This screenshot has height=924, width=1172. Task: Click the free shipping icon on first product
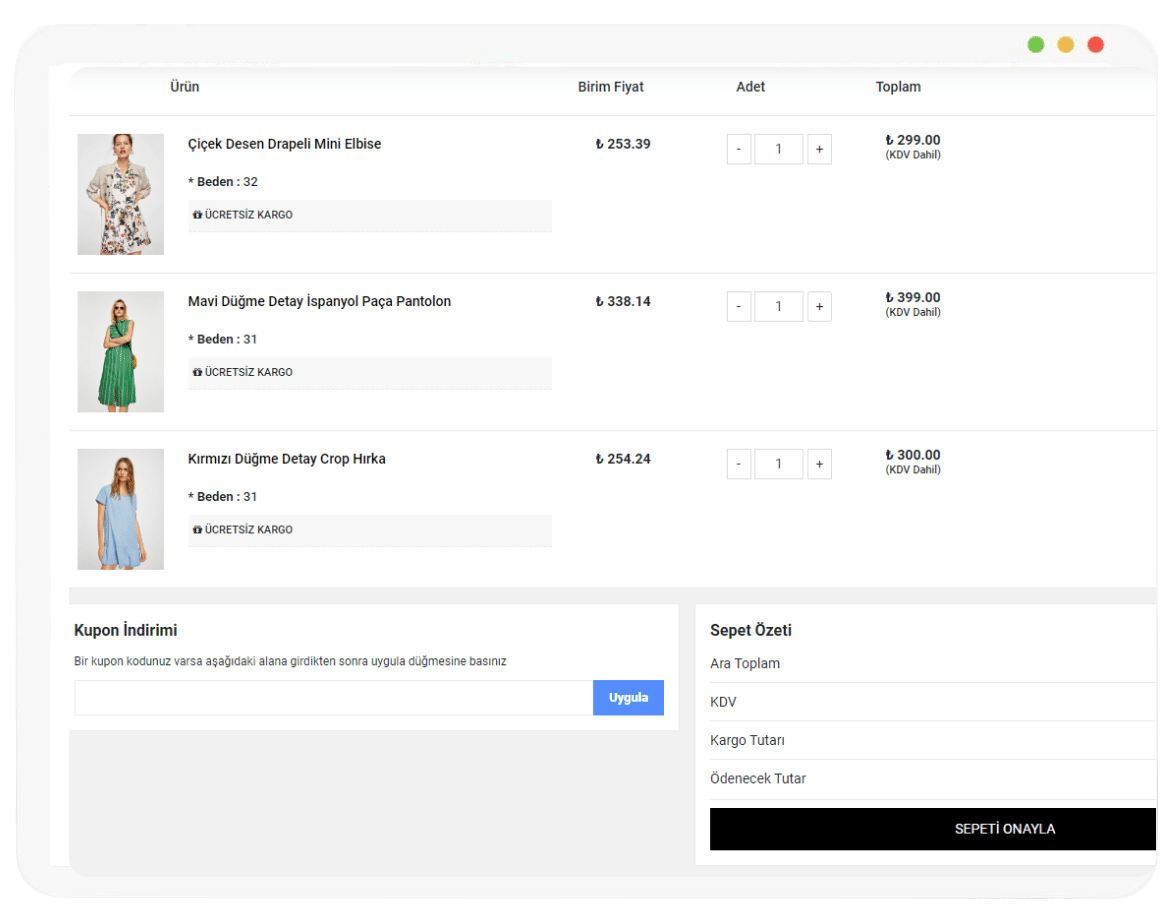coord(197,215)
